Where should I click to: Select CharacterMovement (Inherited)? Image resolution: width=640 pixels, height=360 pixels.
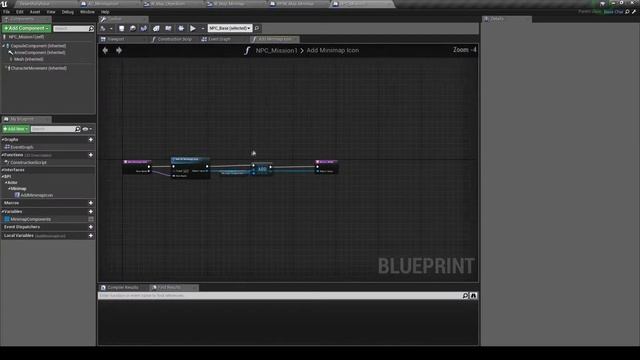[x=39, y=68]
